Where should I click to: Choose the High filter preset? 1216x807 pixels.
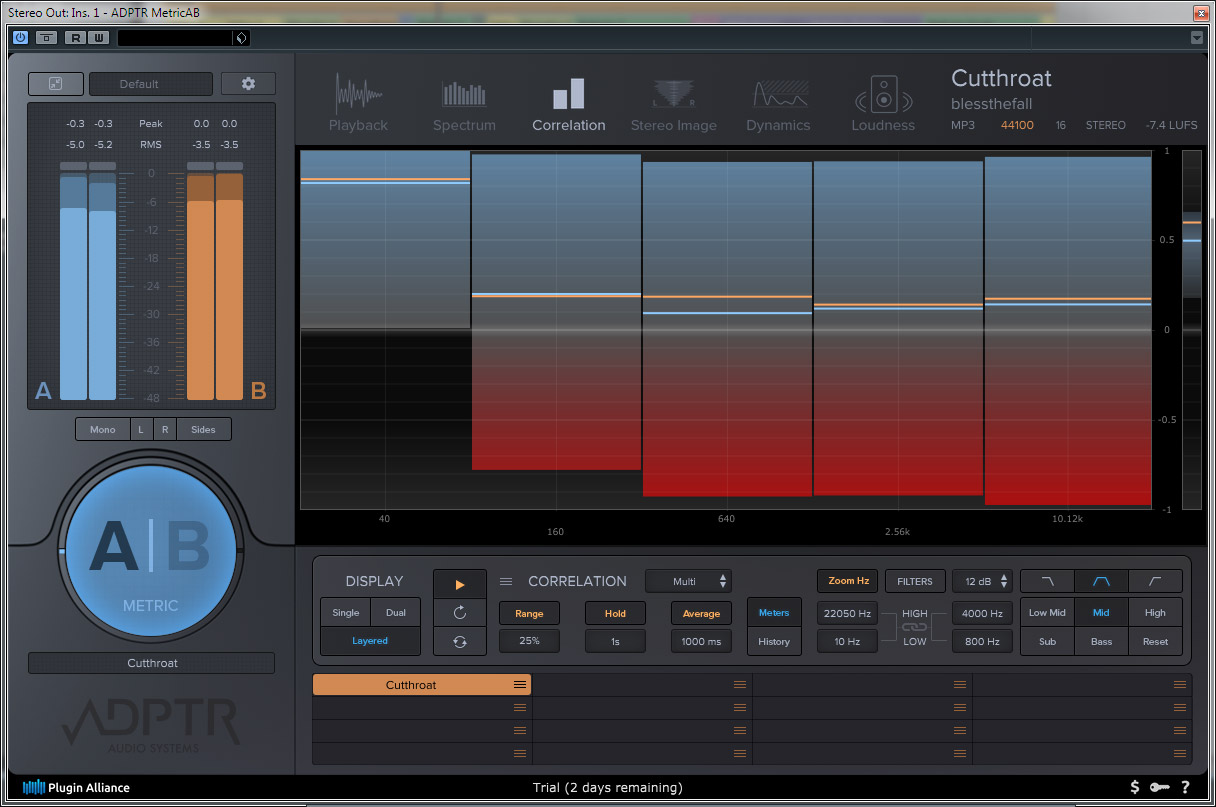tap(1155, 613)
